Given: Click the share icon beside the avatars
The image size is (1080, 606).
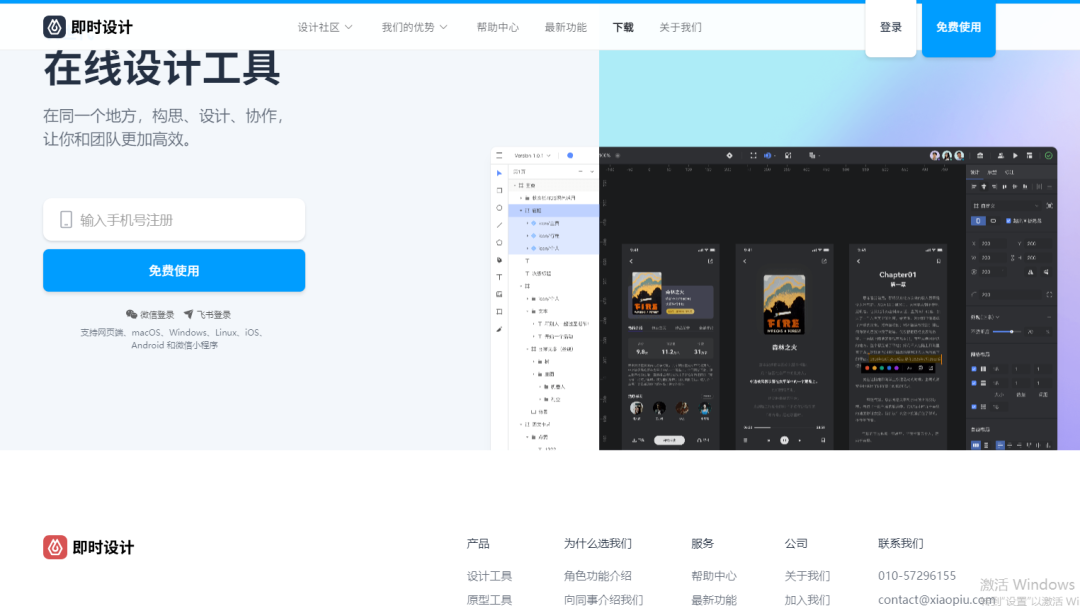Looking at the screenshot, I should [978, 156].
